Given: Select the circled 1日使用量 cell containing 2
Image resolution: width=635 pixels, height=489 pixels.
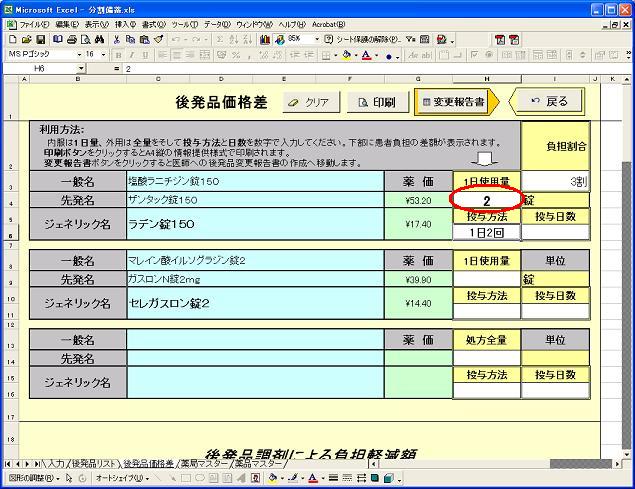Looking at the screenshot, I should click(x=486, y=201).
